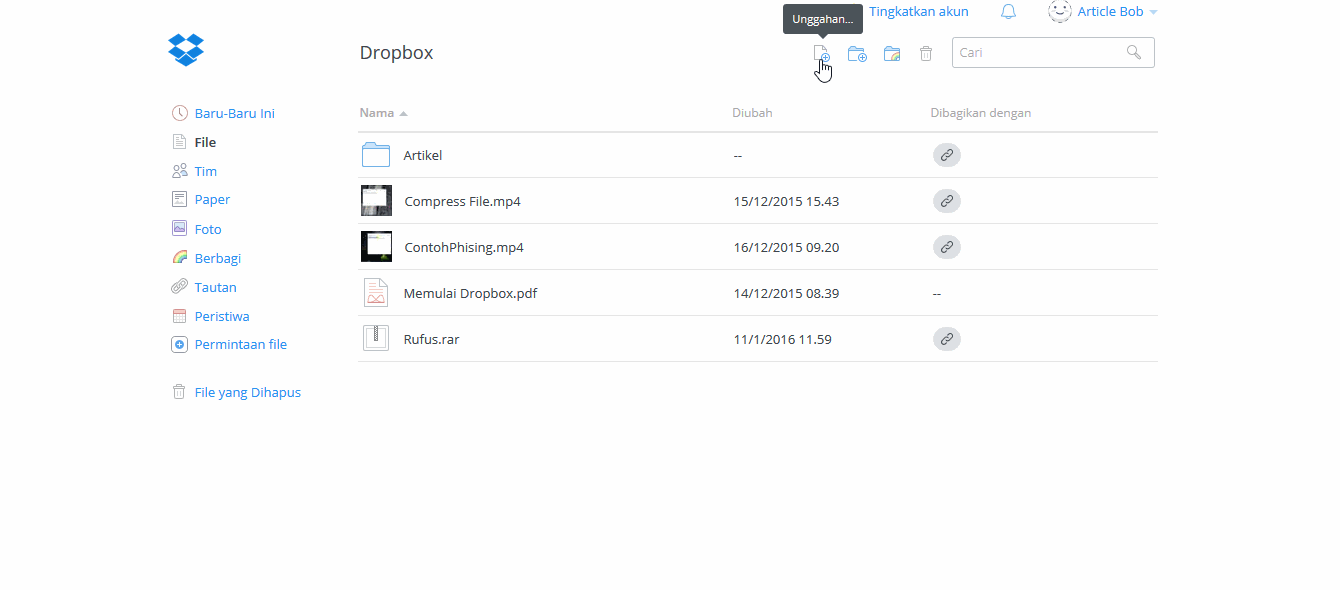Click the rainbow icon beside Berbagi
The width and height of the screenshot is (1340, 590).
click(x=179, y=258)
